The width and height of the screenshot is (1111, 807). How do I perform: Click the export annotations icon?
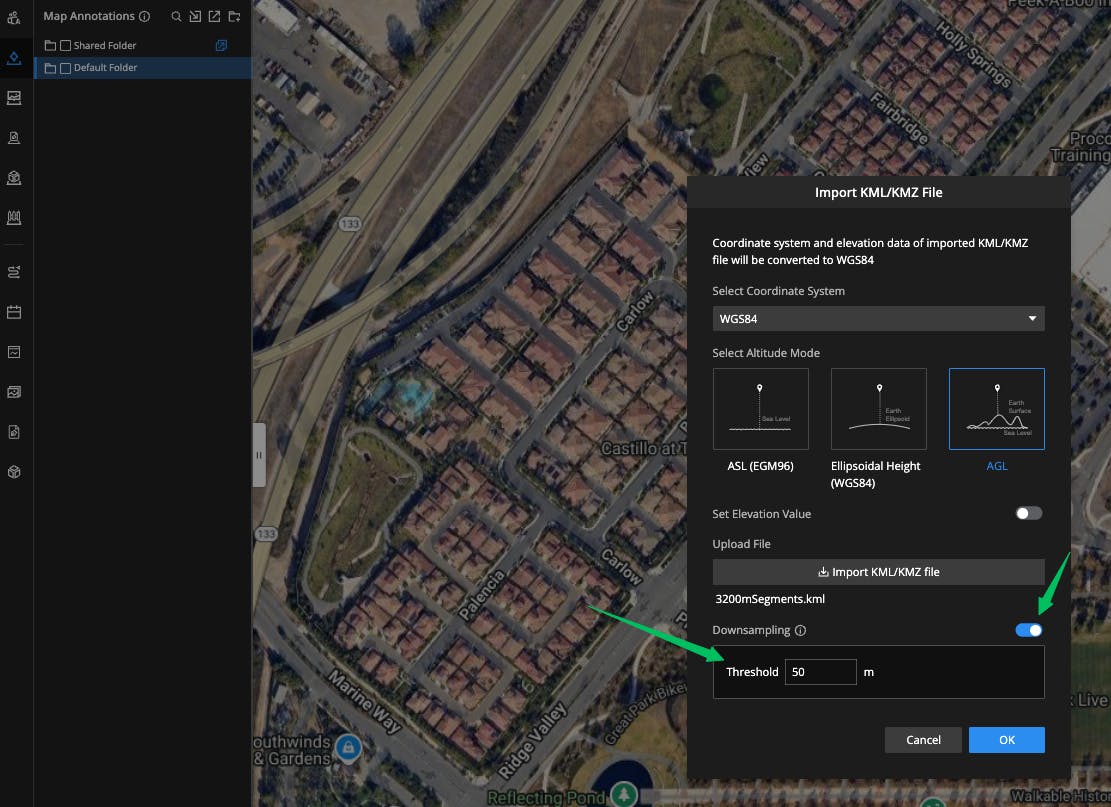coord(214,17)
